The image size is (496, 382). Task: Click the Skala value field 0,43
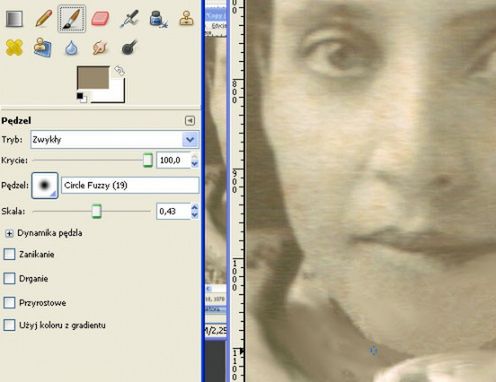point(173,211)
